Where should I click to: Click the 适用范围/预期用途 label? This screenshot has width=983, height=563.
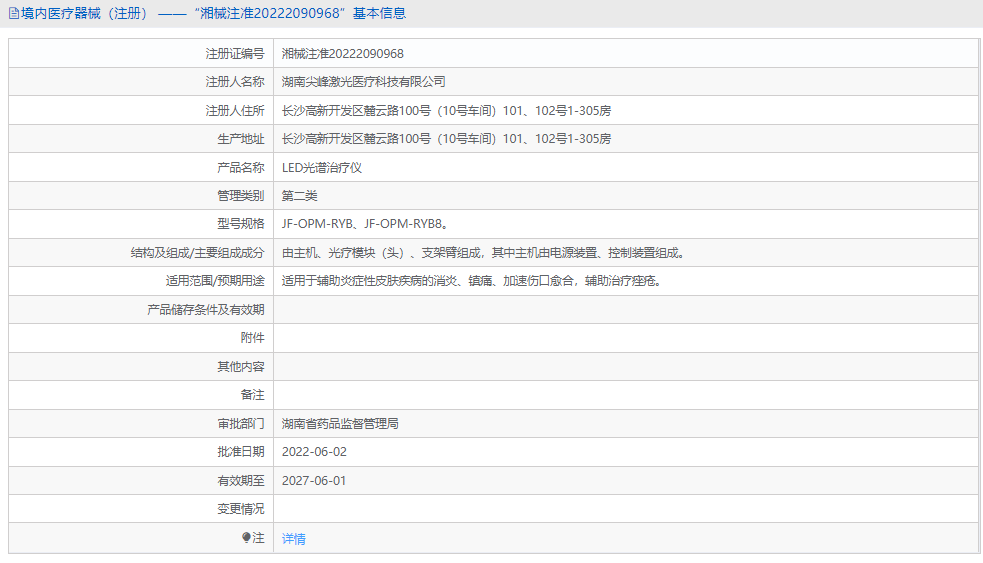215,281
